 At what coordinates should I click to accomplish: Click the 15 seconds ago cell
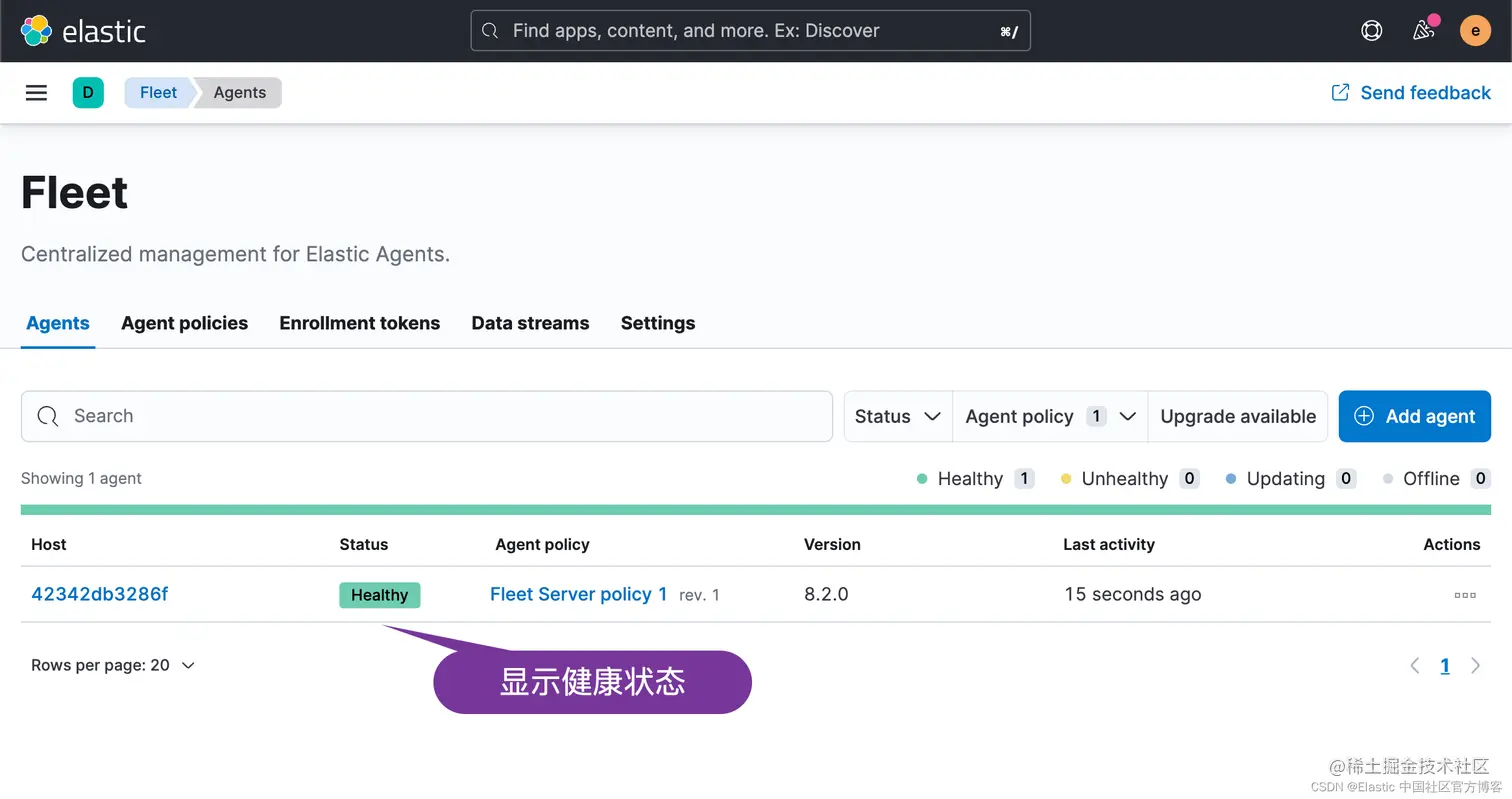1133,594
